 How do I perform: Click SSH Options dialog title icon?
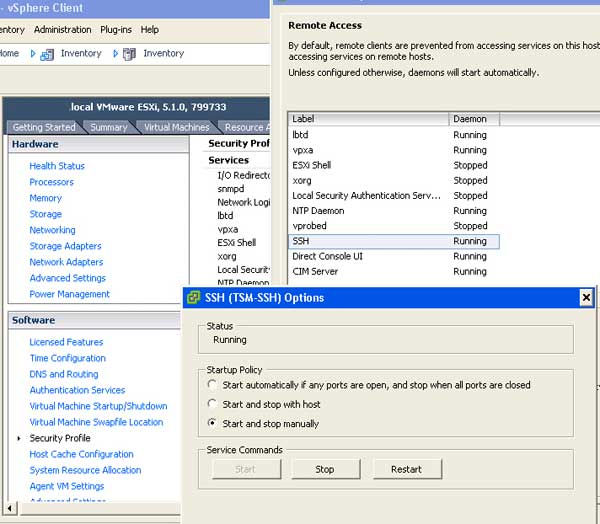point(193,298)
